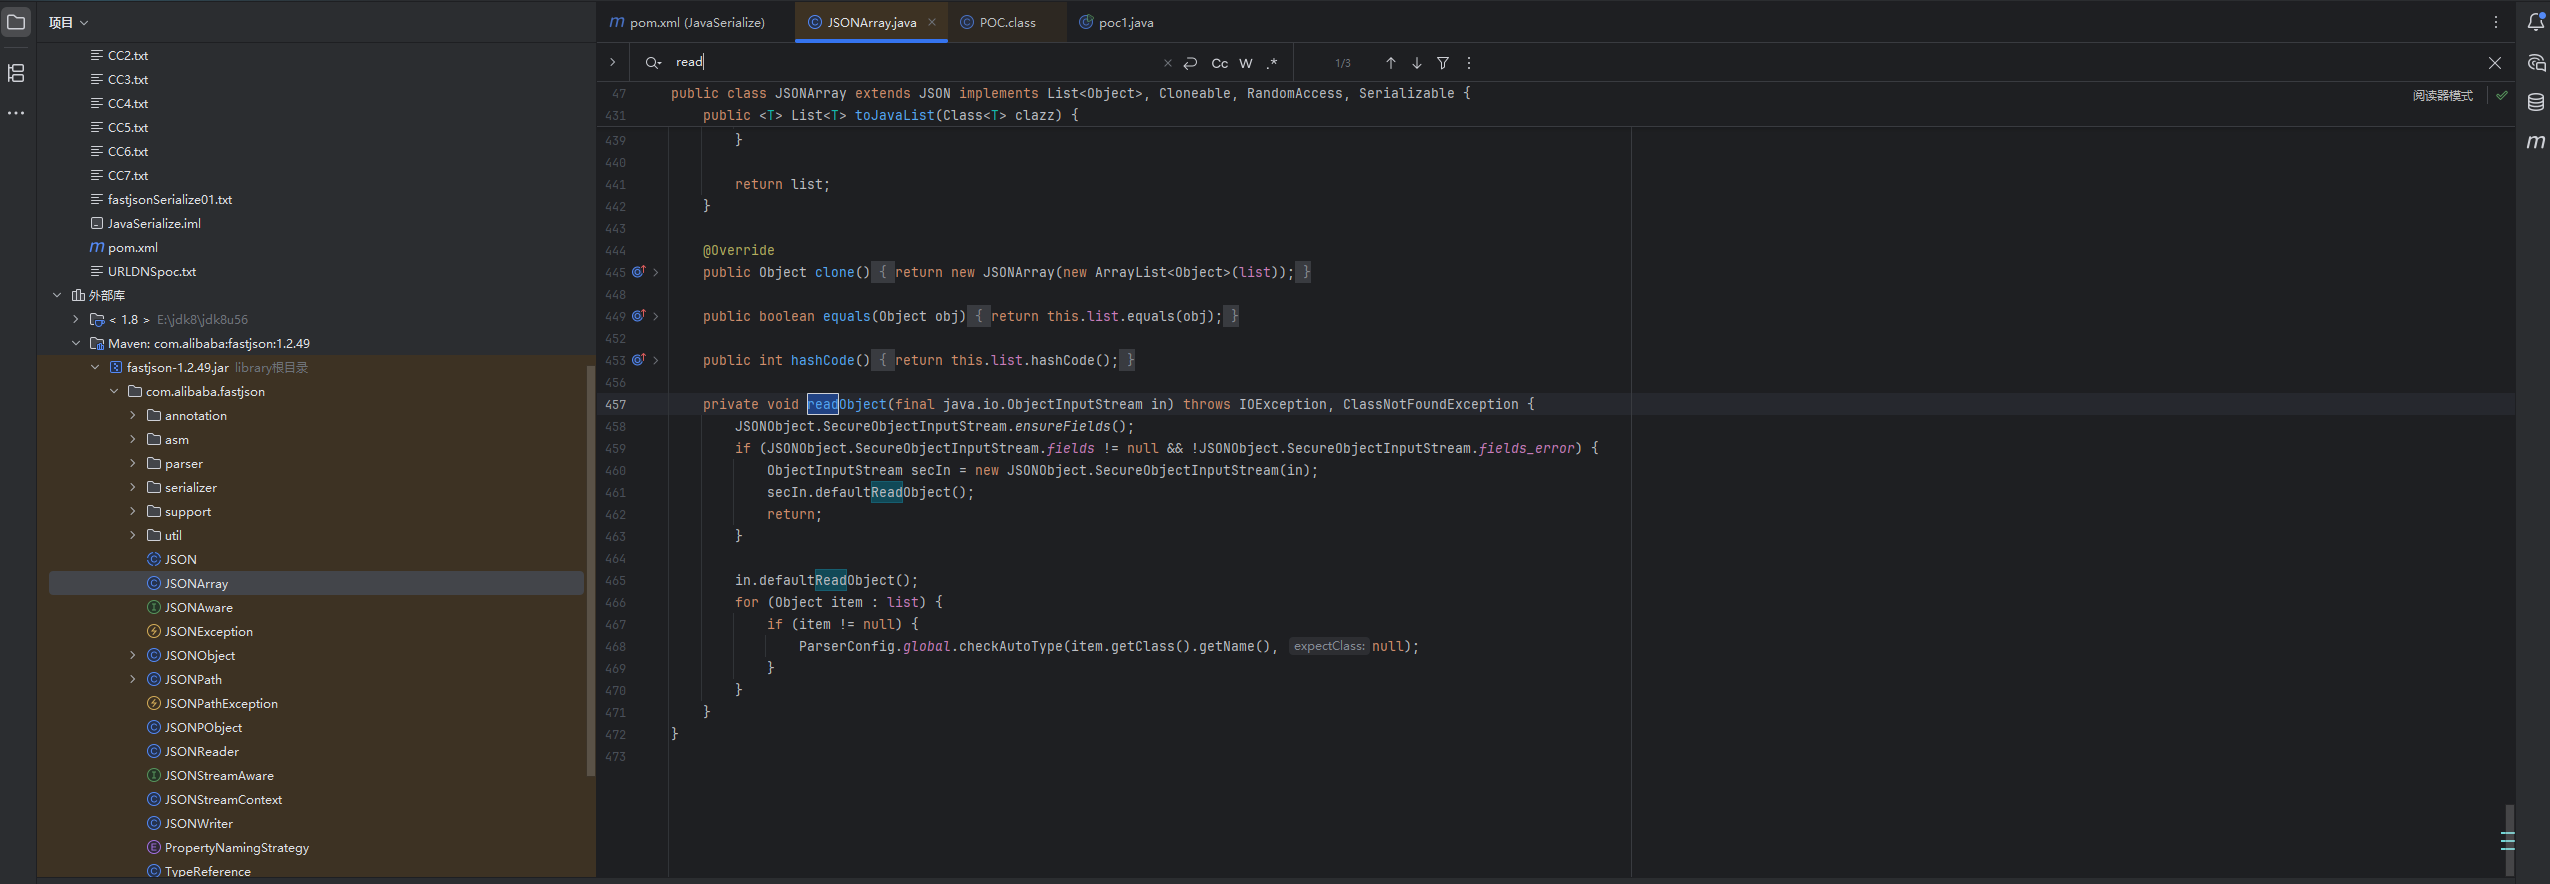
Task: Click into the search text field
Action: [x=900, y=62]
